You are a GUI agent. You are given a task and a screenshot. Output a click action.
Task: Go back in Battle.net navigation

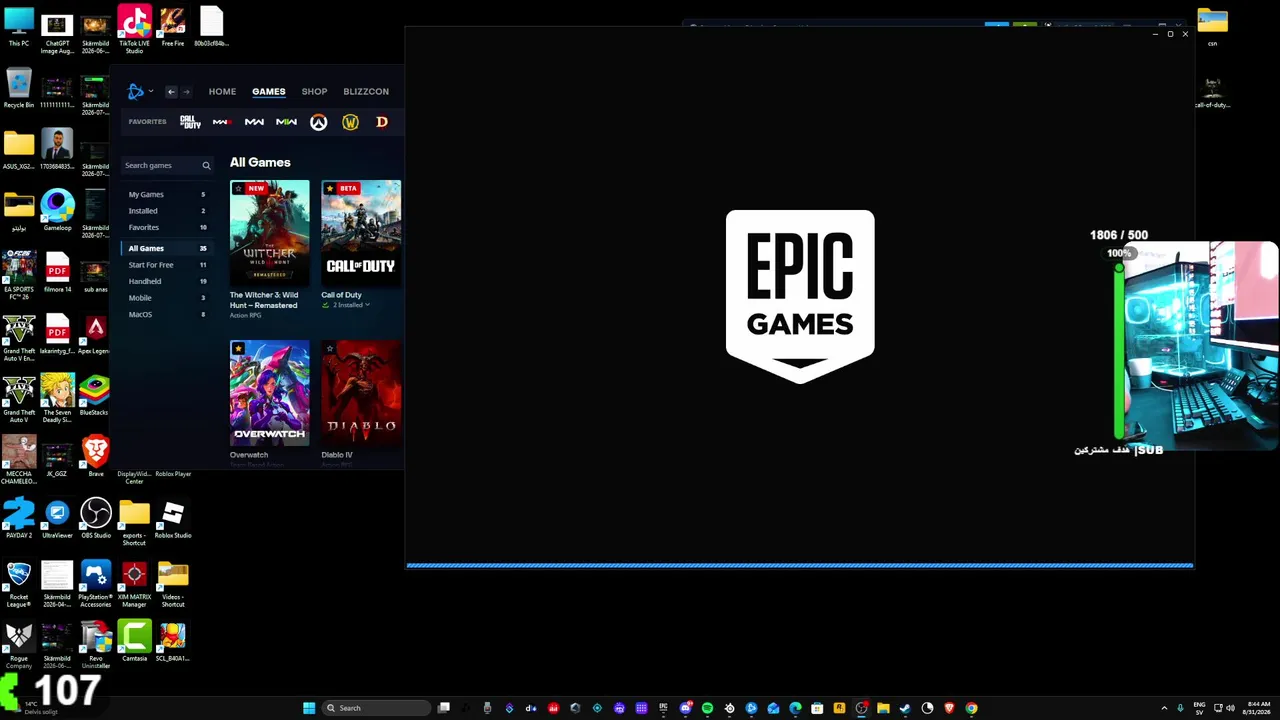tap(171, 92)
